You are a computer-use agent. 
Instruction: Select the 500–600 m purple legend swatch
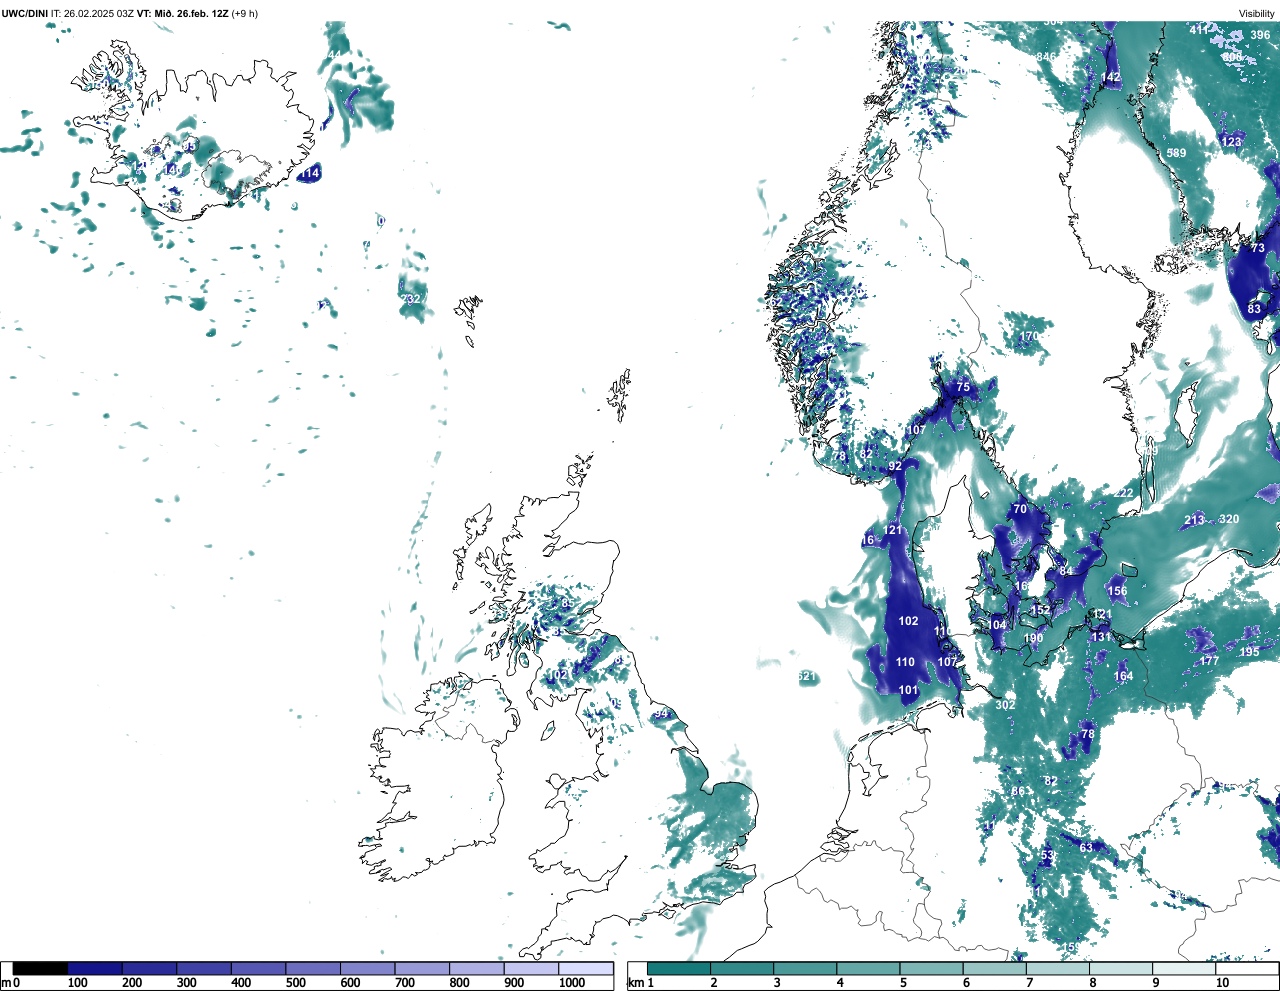313,968
